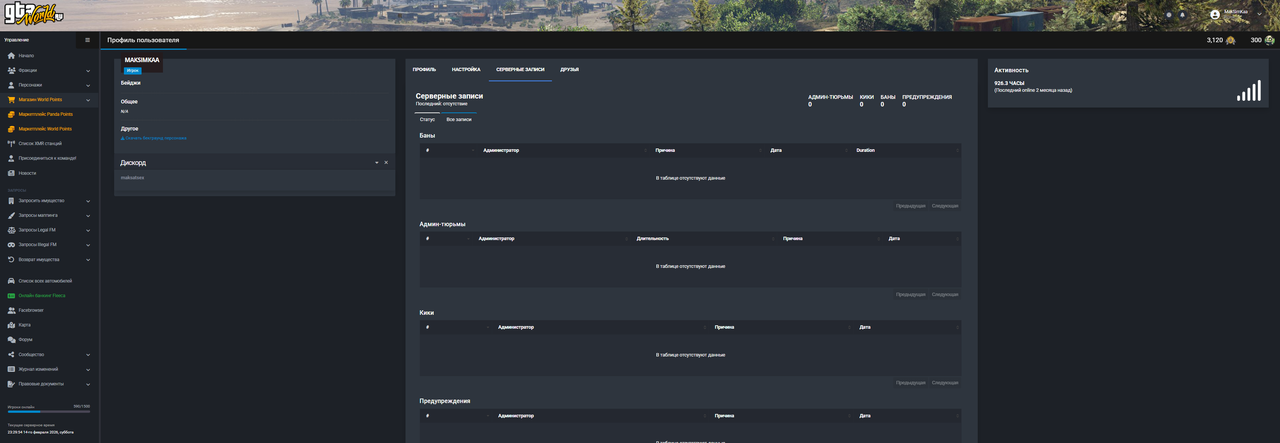This screenshot has width=1280, height=443.
Task: Switch to the Профиль tab
Action: [x=424, y=69]
